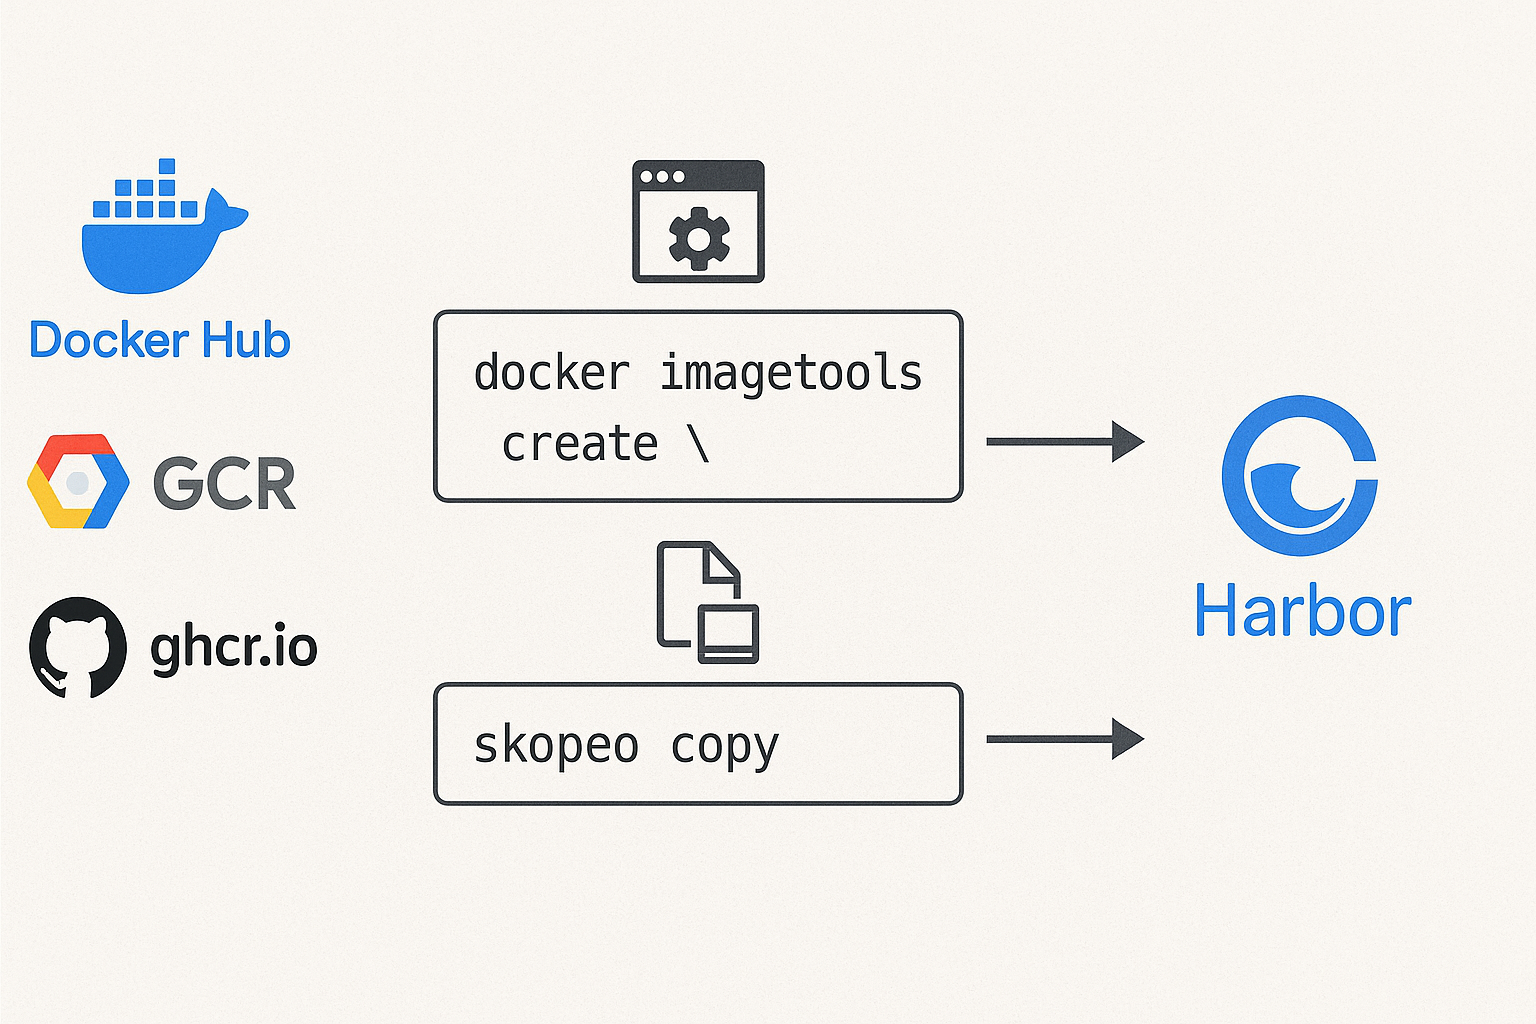Click the GitHub octocat logo
Image resolution: width=1536 pixels, height=1024 pixels.
tap(78, 647)
